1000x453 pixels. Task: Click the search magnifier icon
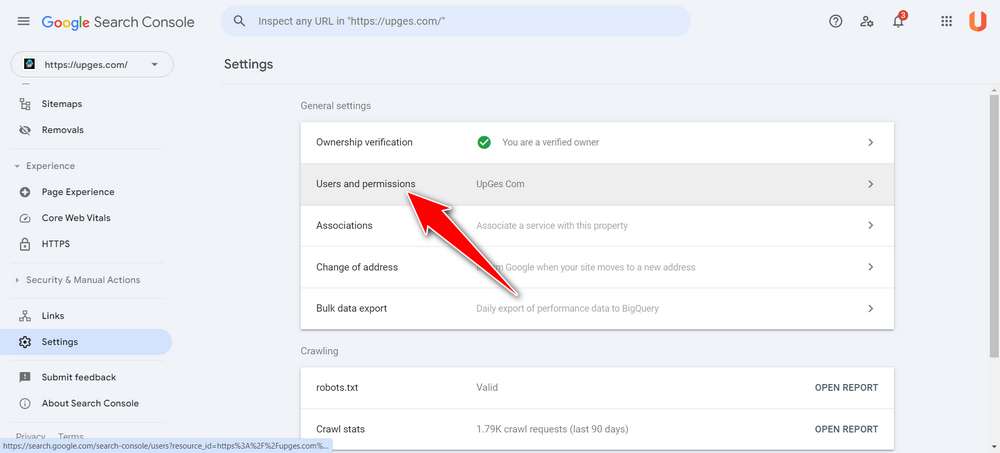240,21
